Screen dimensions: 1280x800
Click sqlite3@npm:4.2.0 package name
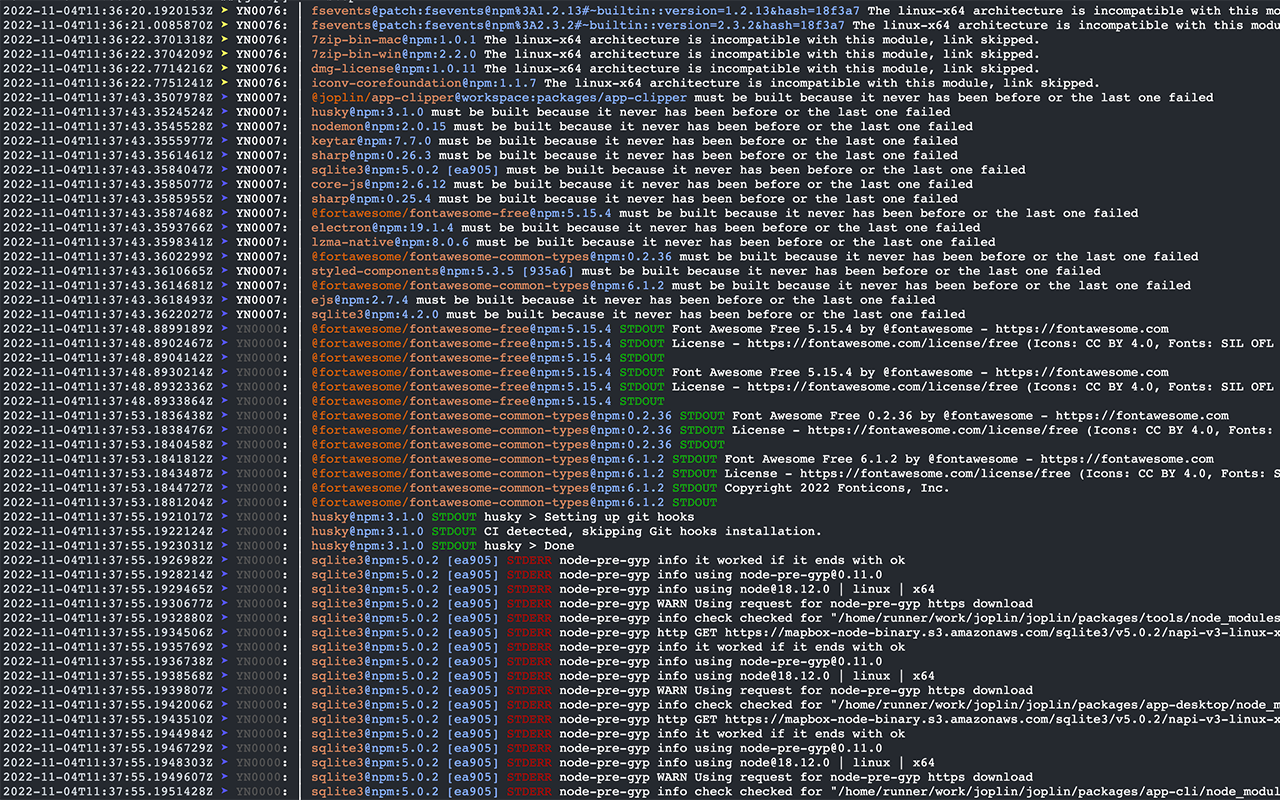375,314
